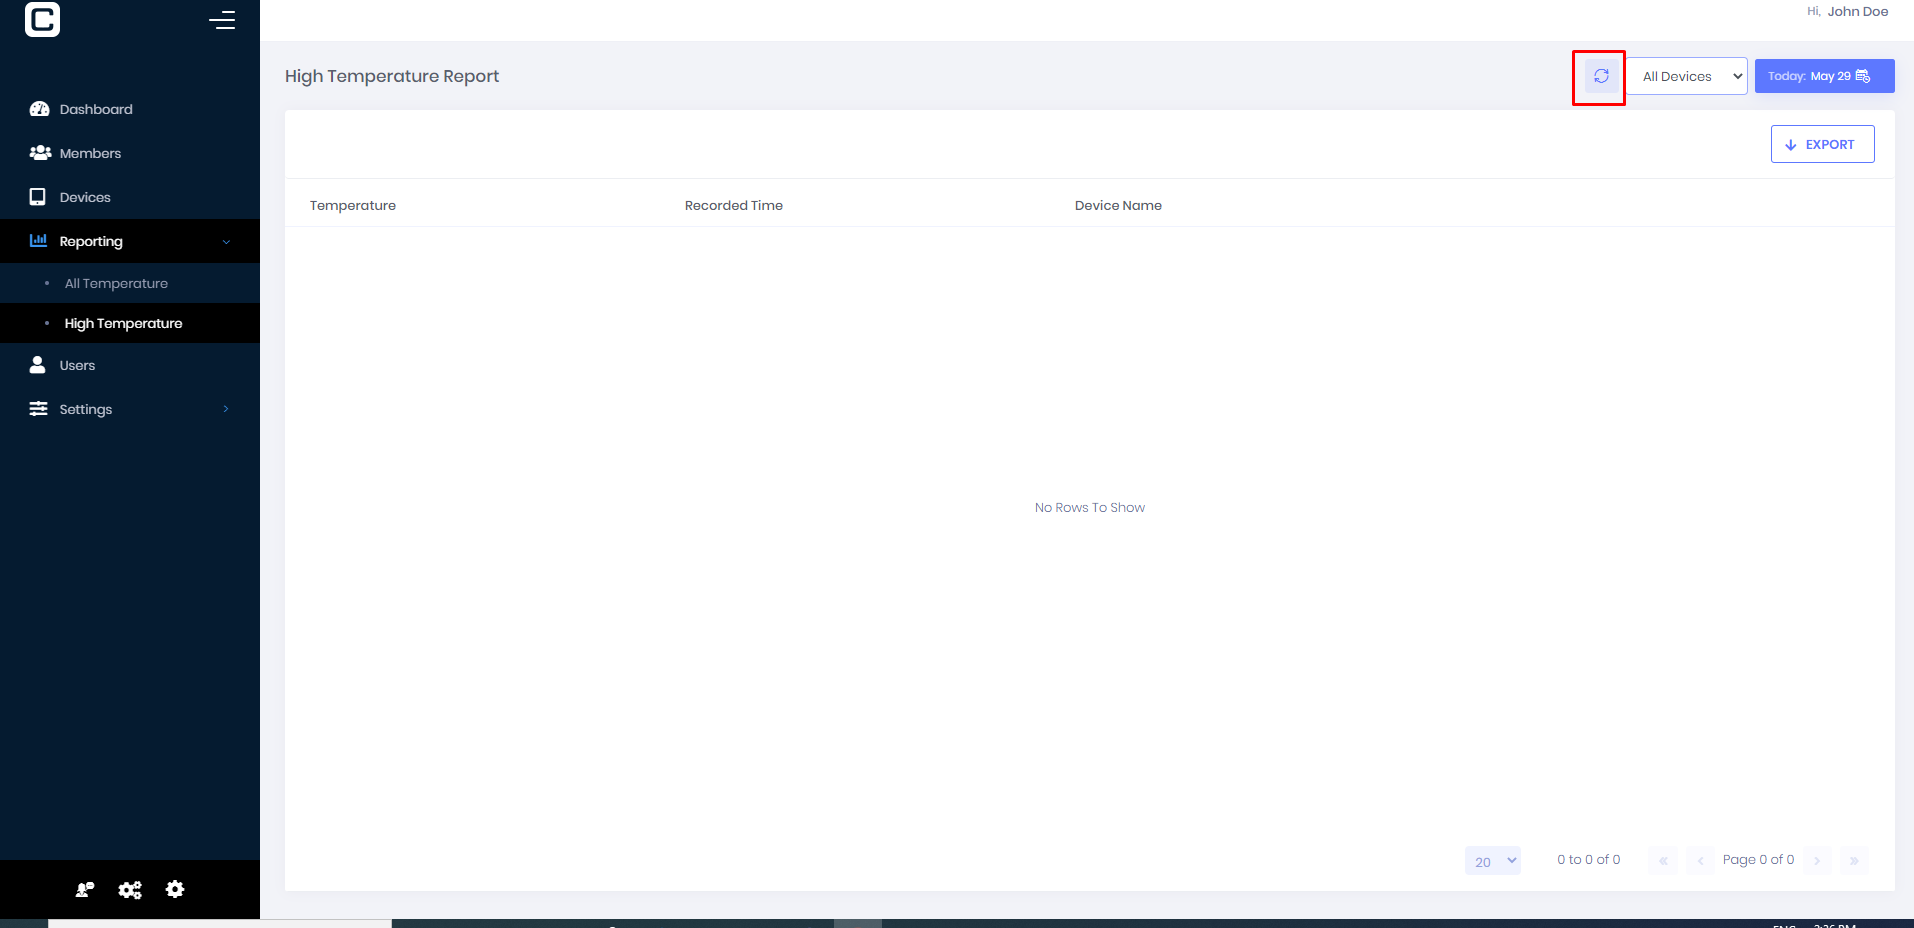Click the notification person icon at sidebar bottom
The image size is (1914, 928).
[x=85, y=889]
